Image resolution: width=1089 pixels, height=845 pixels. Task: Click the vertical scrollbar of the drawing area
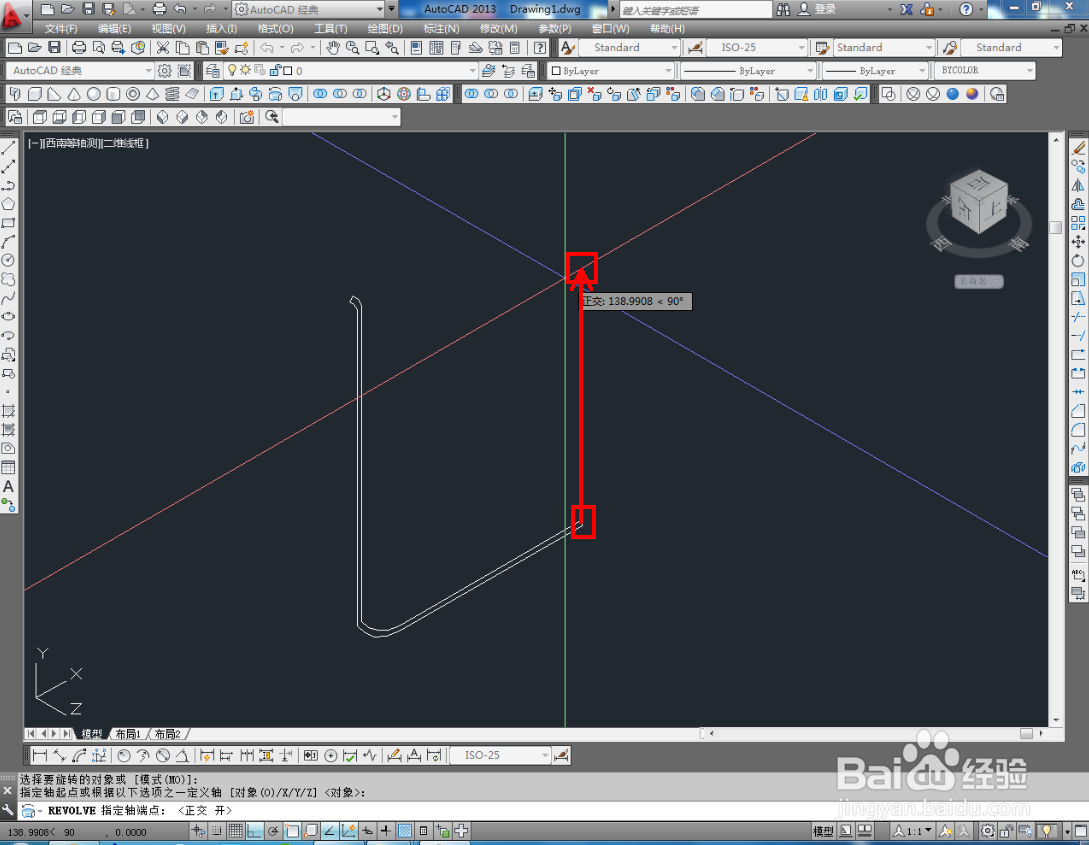tap(1056, 430)
